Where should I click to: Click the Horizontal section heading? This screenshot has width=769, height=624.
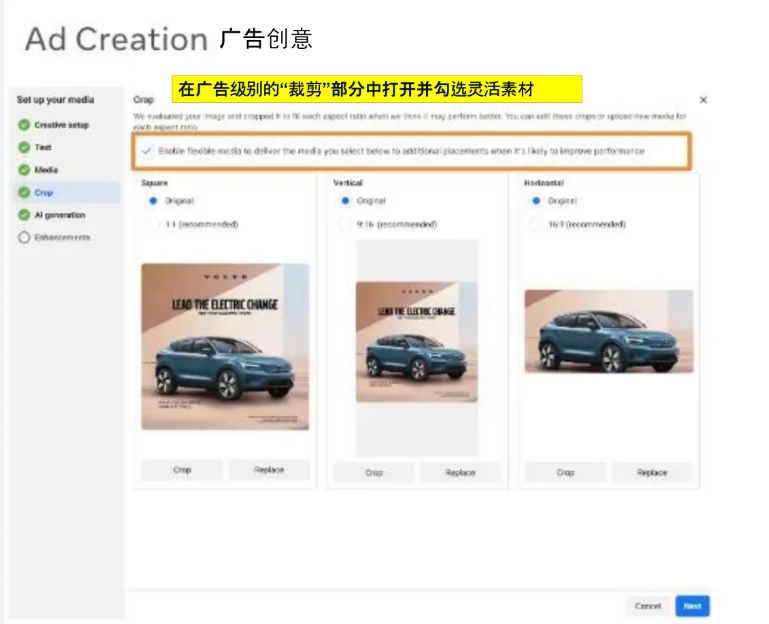tap(544, 183)
